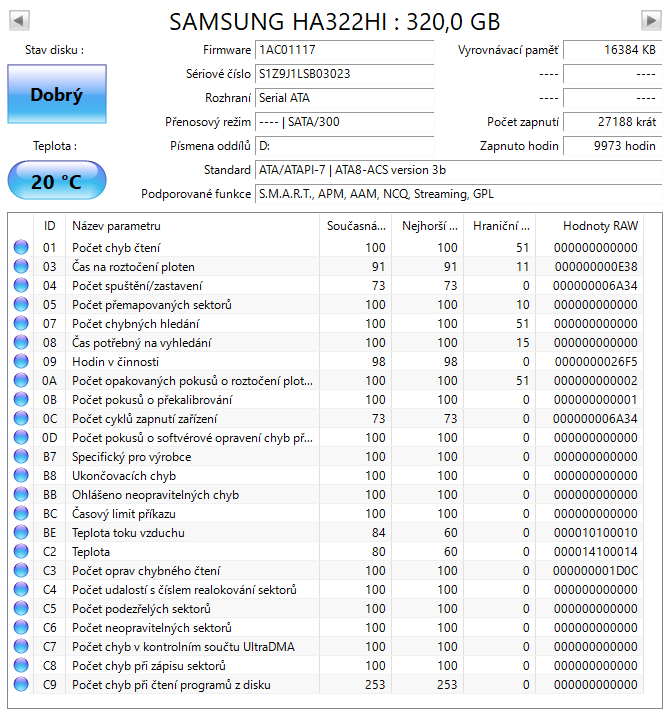
Task: Click the serial number field
Action: (x=344, y=74)
